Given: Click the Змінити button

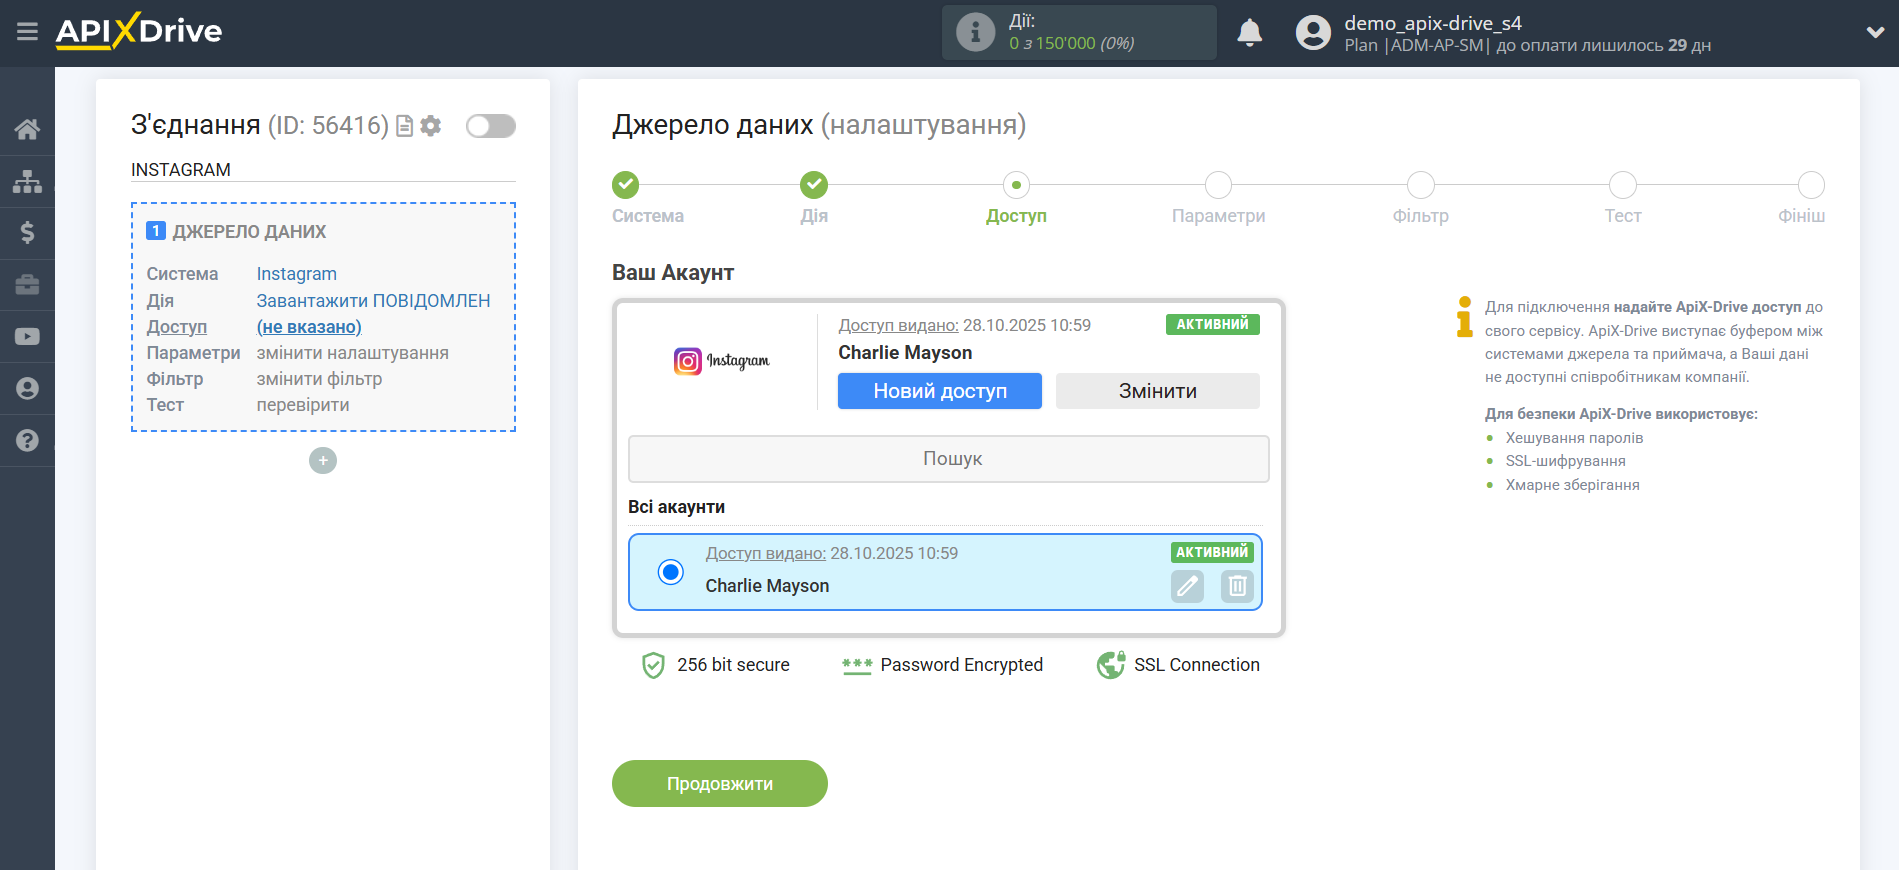Looking at the screenshot, I should [1157, 391].
